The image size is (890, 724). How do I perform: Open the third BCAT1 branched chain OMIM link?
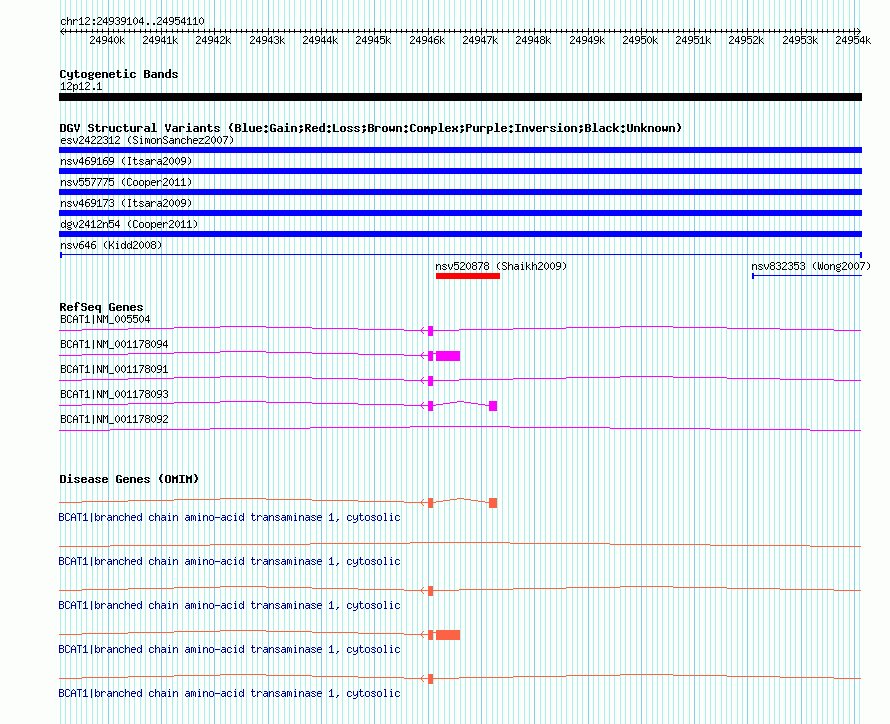[x=229, y=605]
